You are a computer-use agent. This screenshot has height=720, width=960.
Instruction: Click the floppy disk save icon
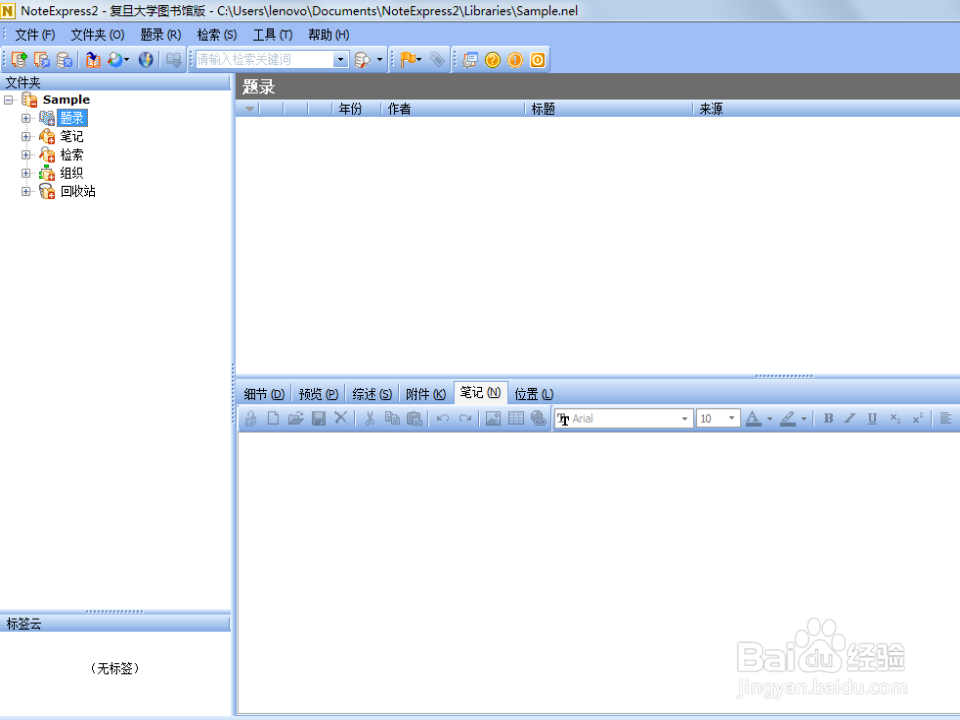pyautogui.click(x=318, y=418)
